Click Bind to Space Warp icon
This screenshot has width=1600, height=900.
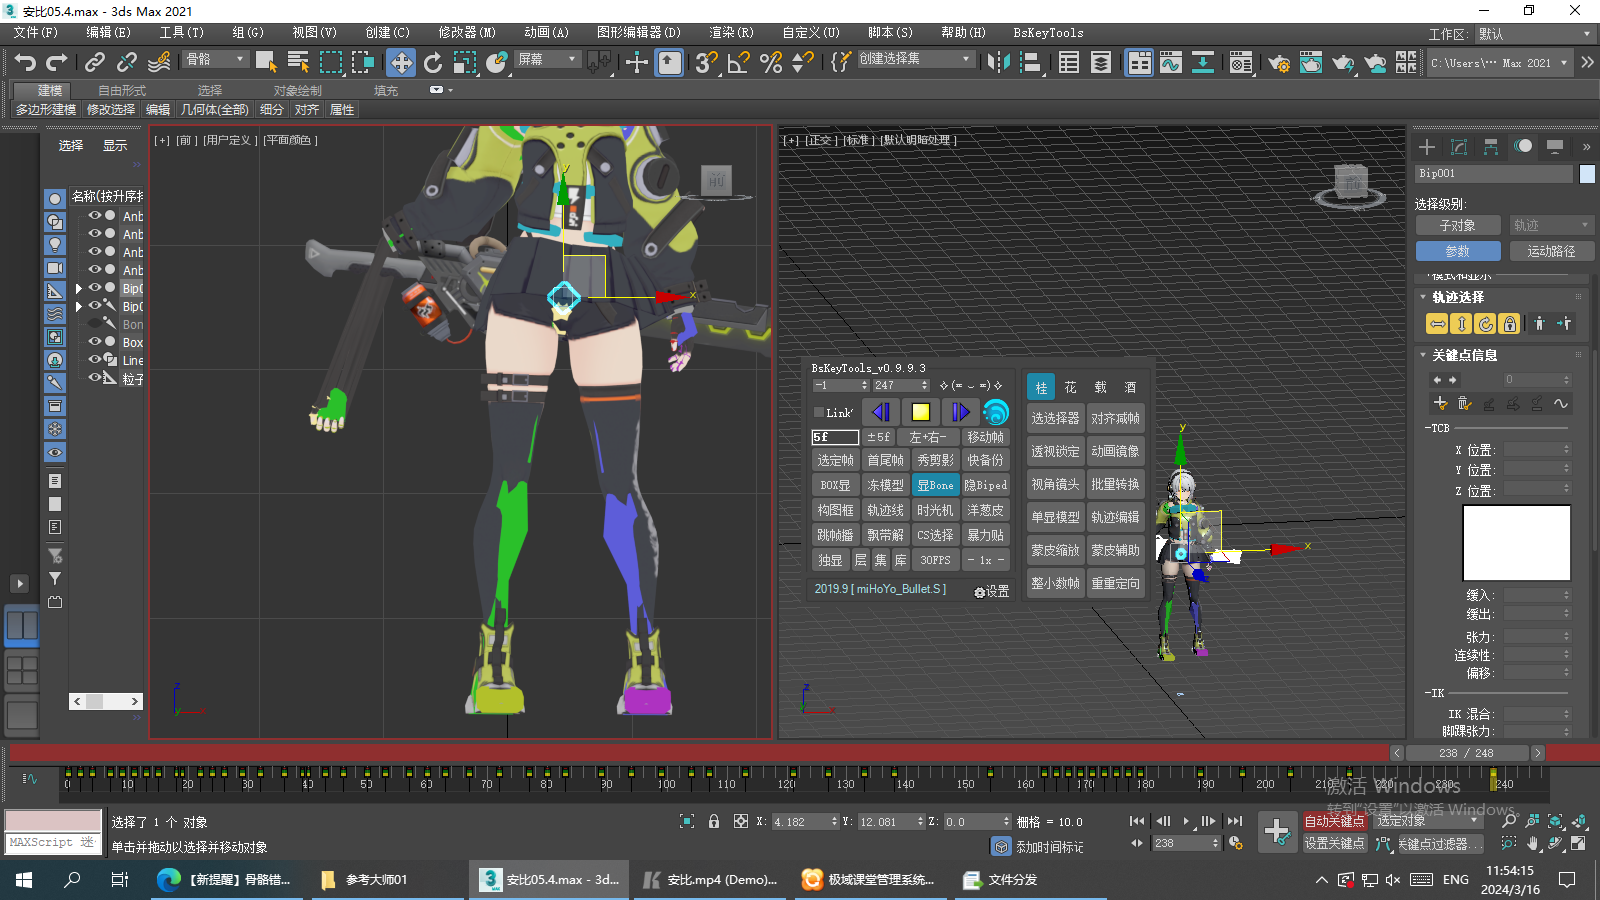158,62
